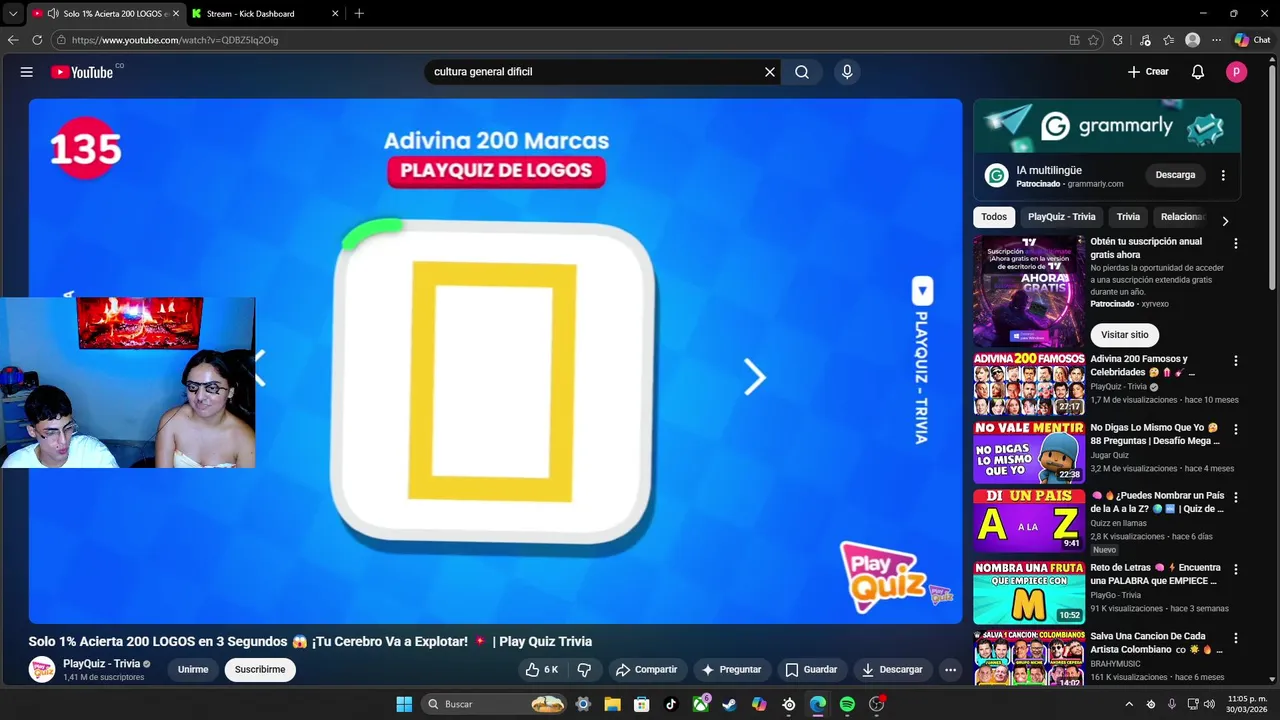Show hidden system tray icons
1280x720 pixels.
pos(1130,704)
